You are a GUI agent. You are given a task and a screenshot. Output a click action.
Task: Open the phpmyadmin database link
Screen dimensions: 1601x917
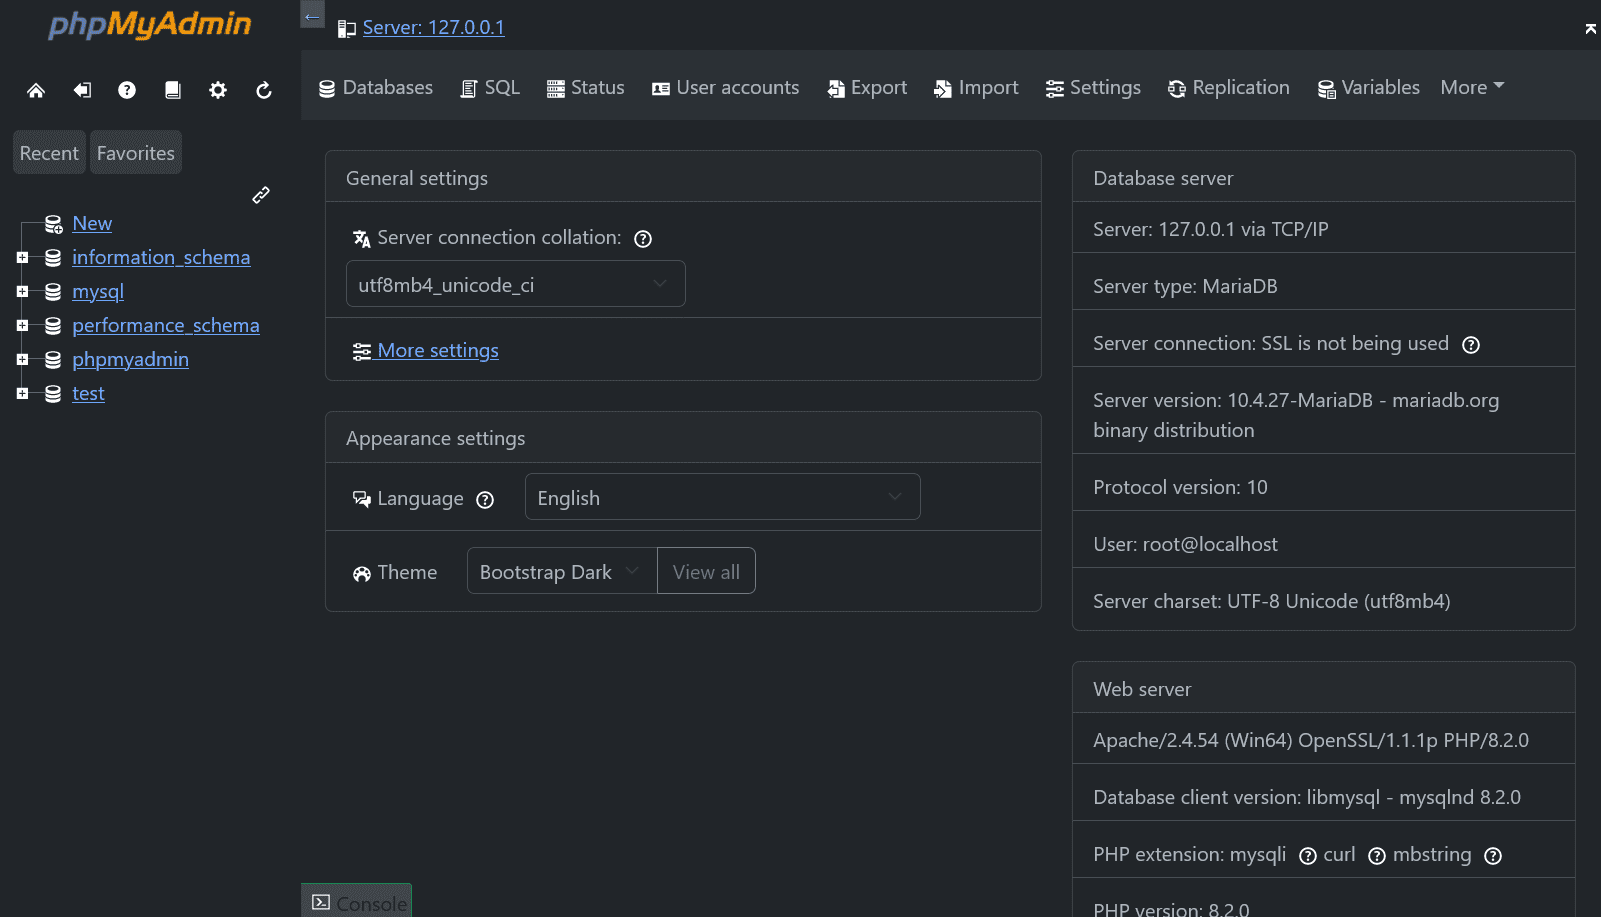(130, 360)
